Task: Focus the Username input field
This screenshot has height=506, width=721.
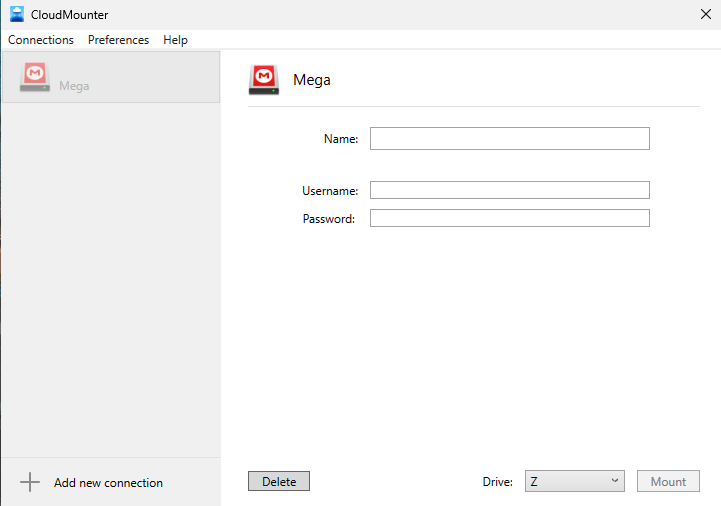Action: point(509,190)
